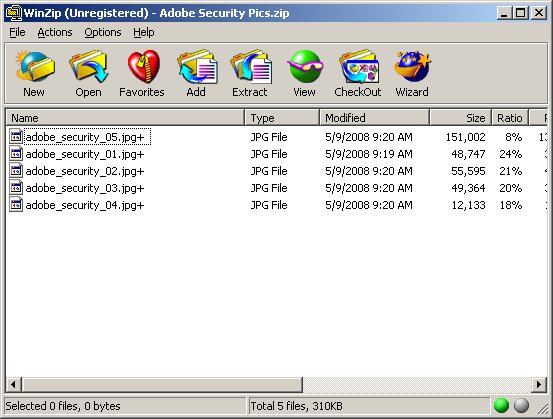Viewport: 553px width, 419px height.
Task: Click the 18% ratio cell
Action: (x=511, y=205)
